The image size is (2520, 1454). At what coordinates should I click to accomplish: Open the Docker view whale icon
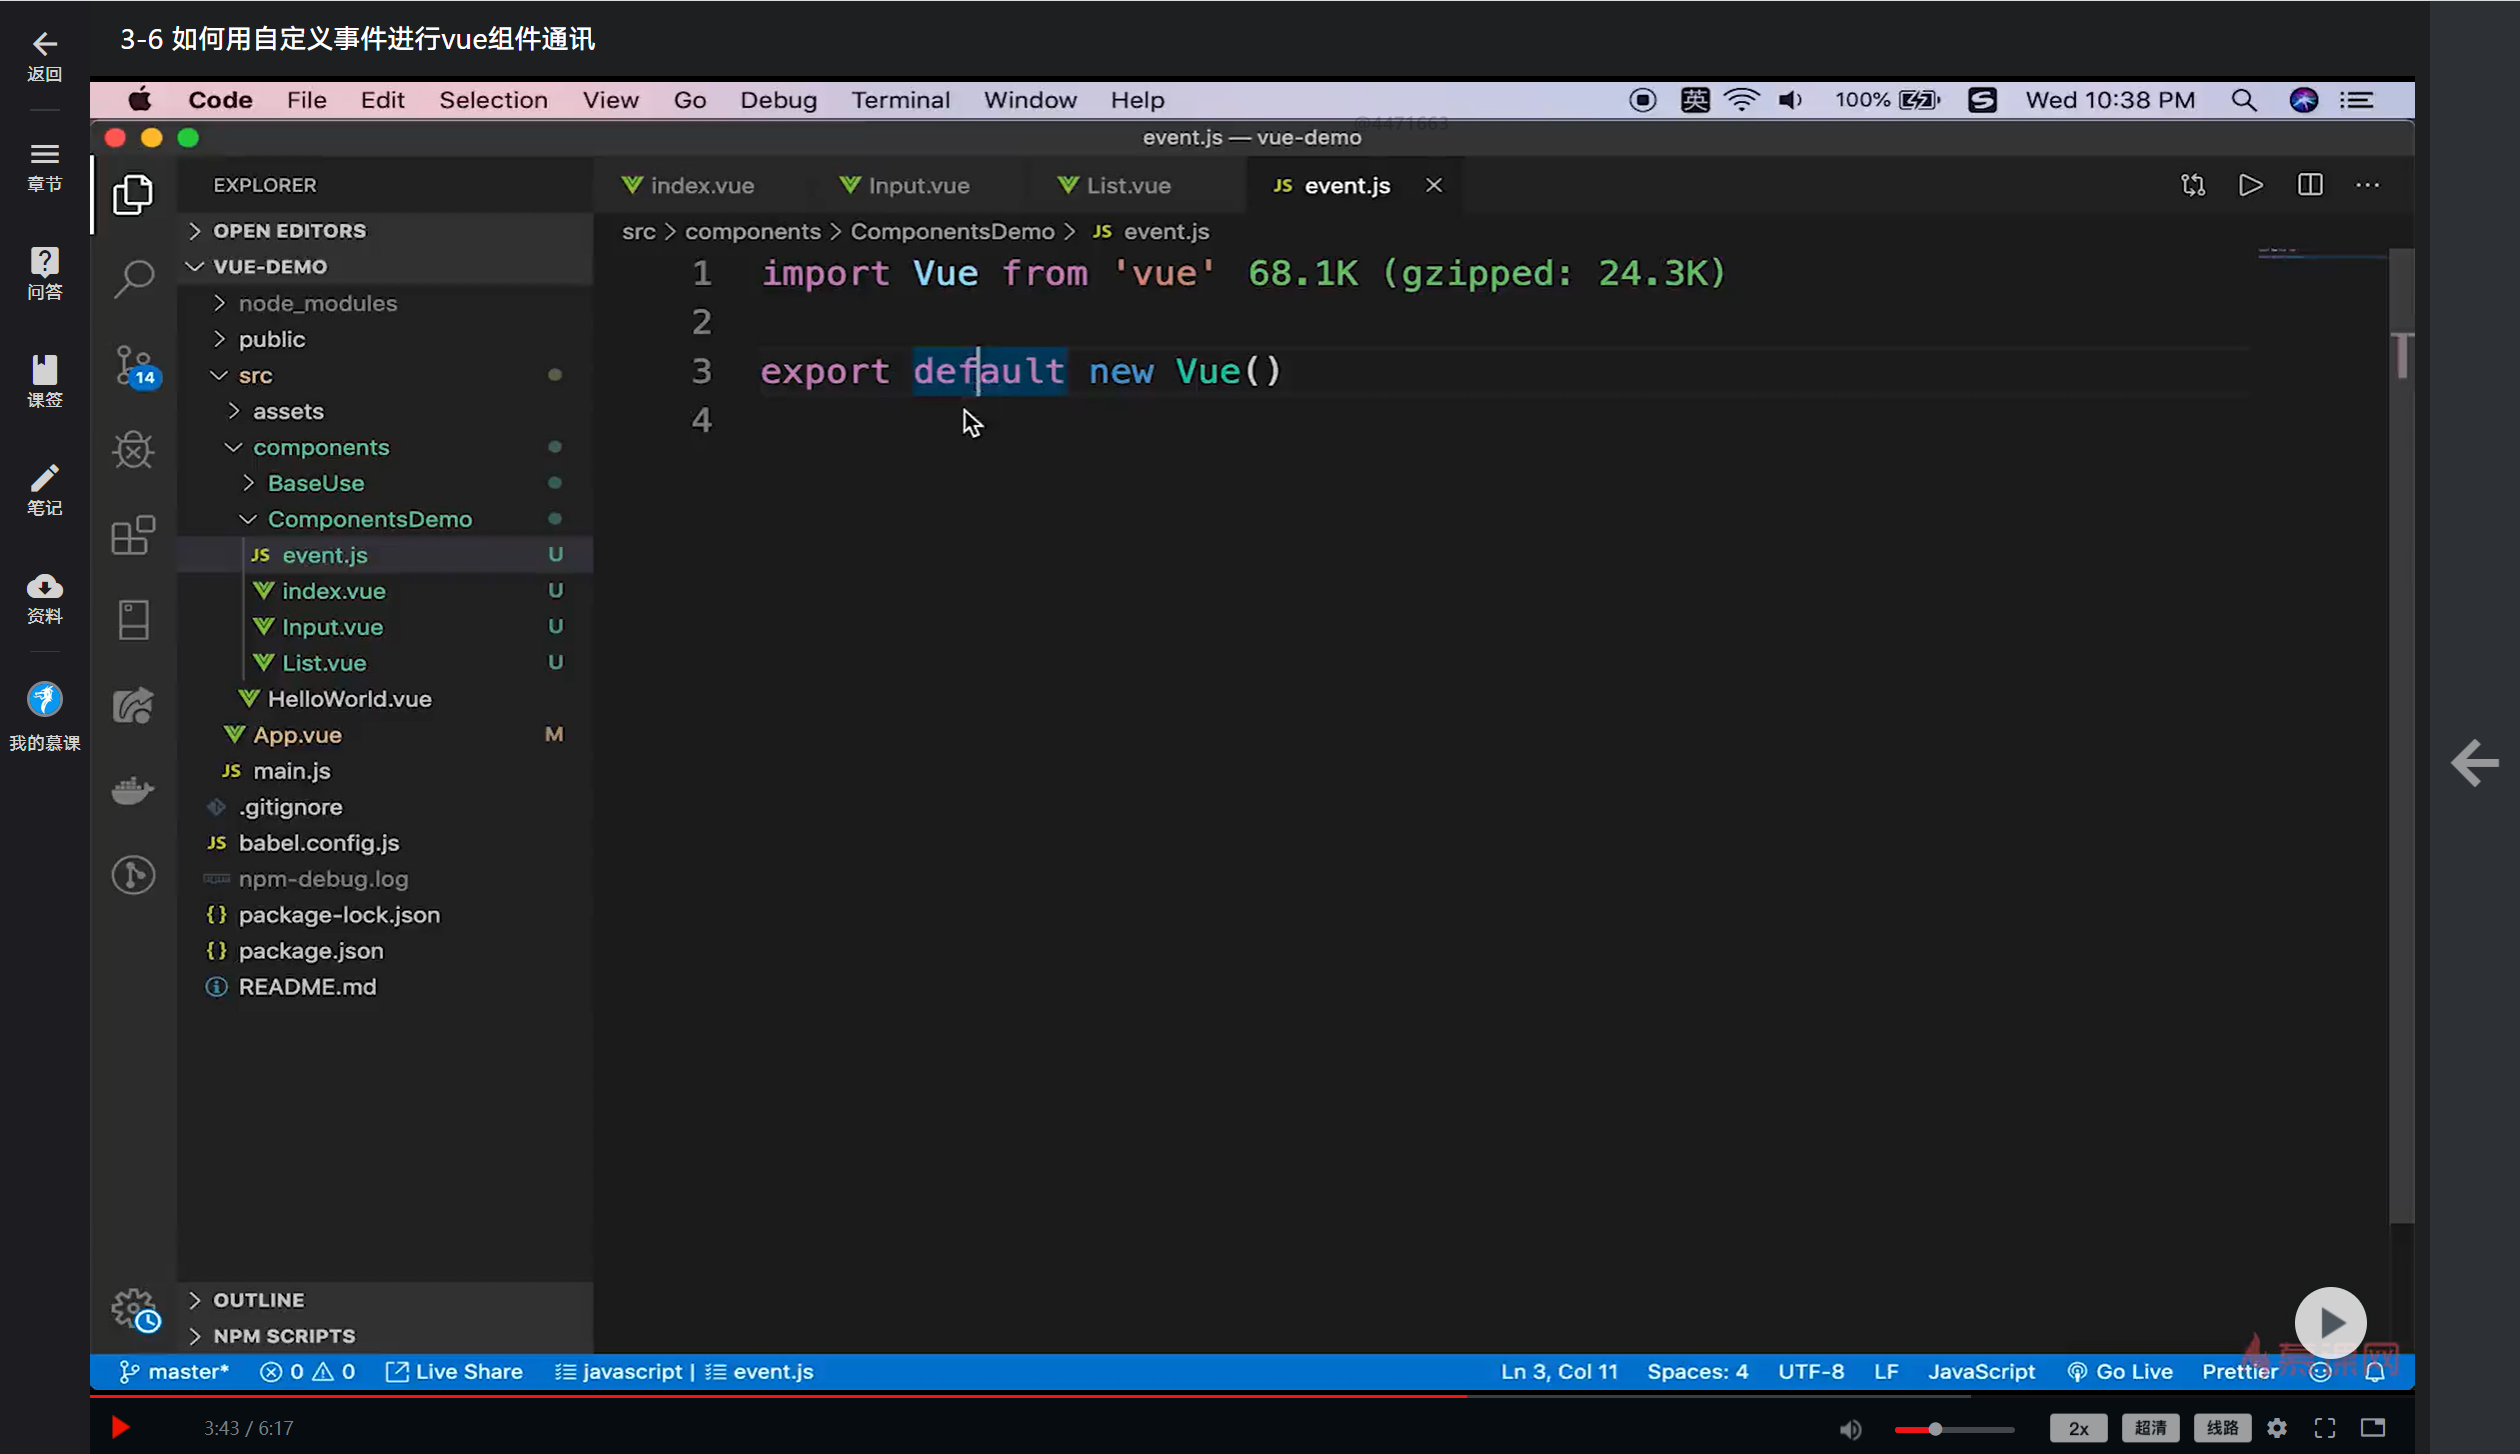click(133, 790)
